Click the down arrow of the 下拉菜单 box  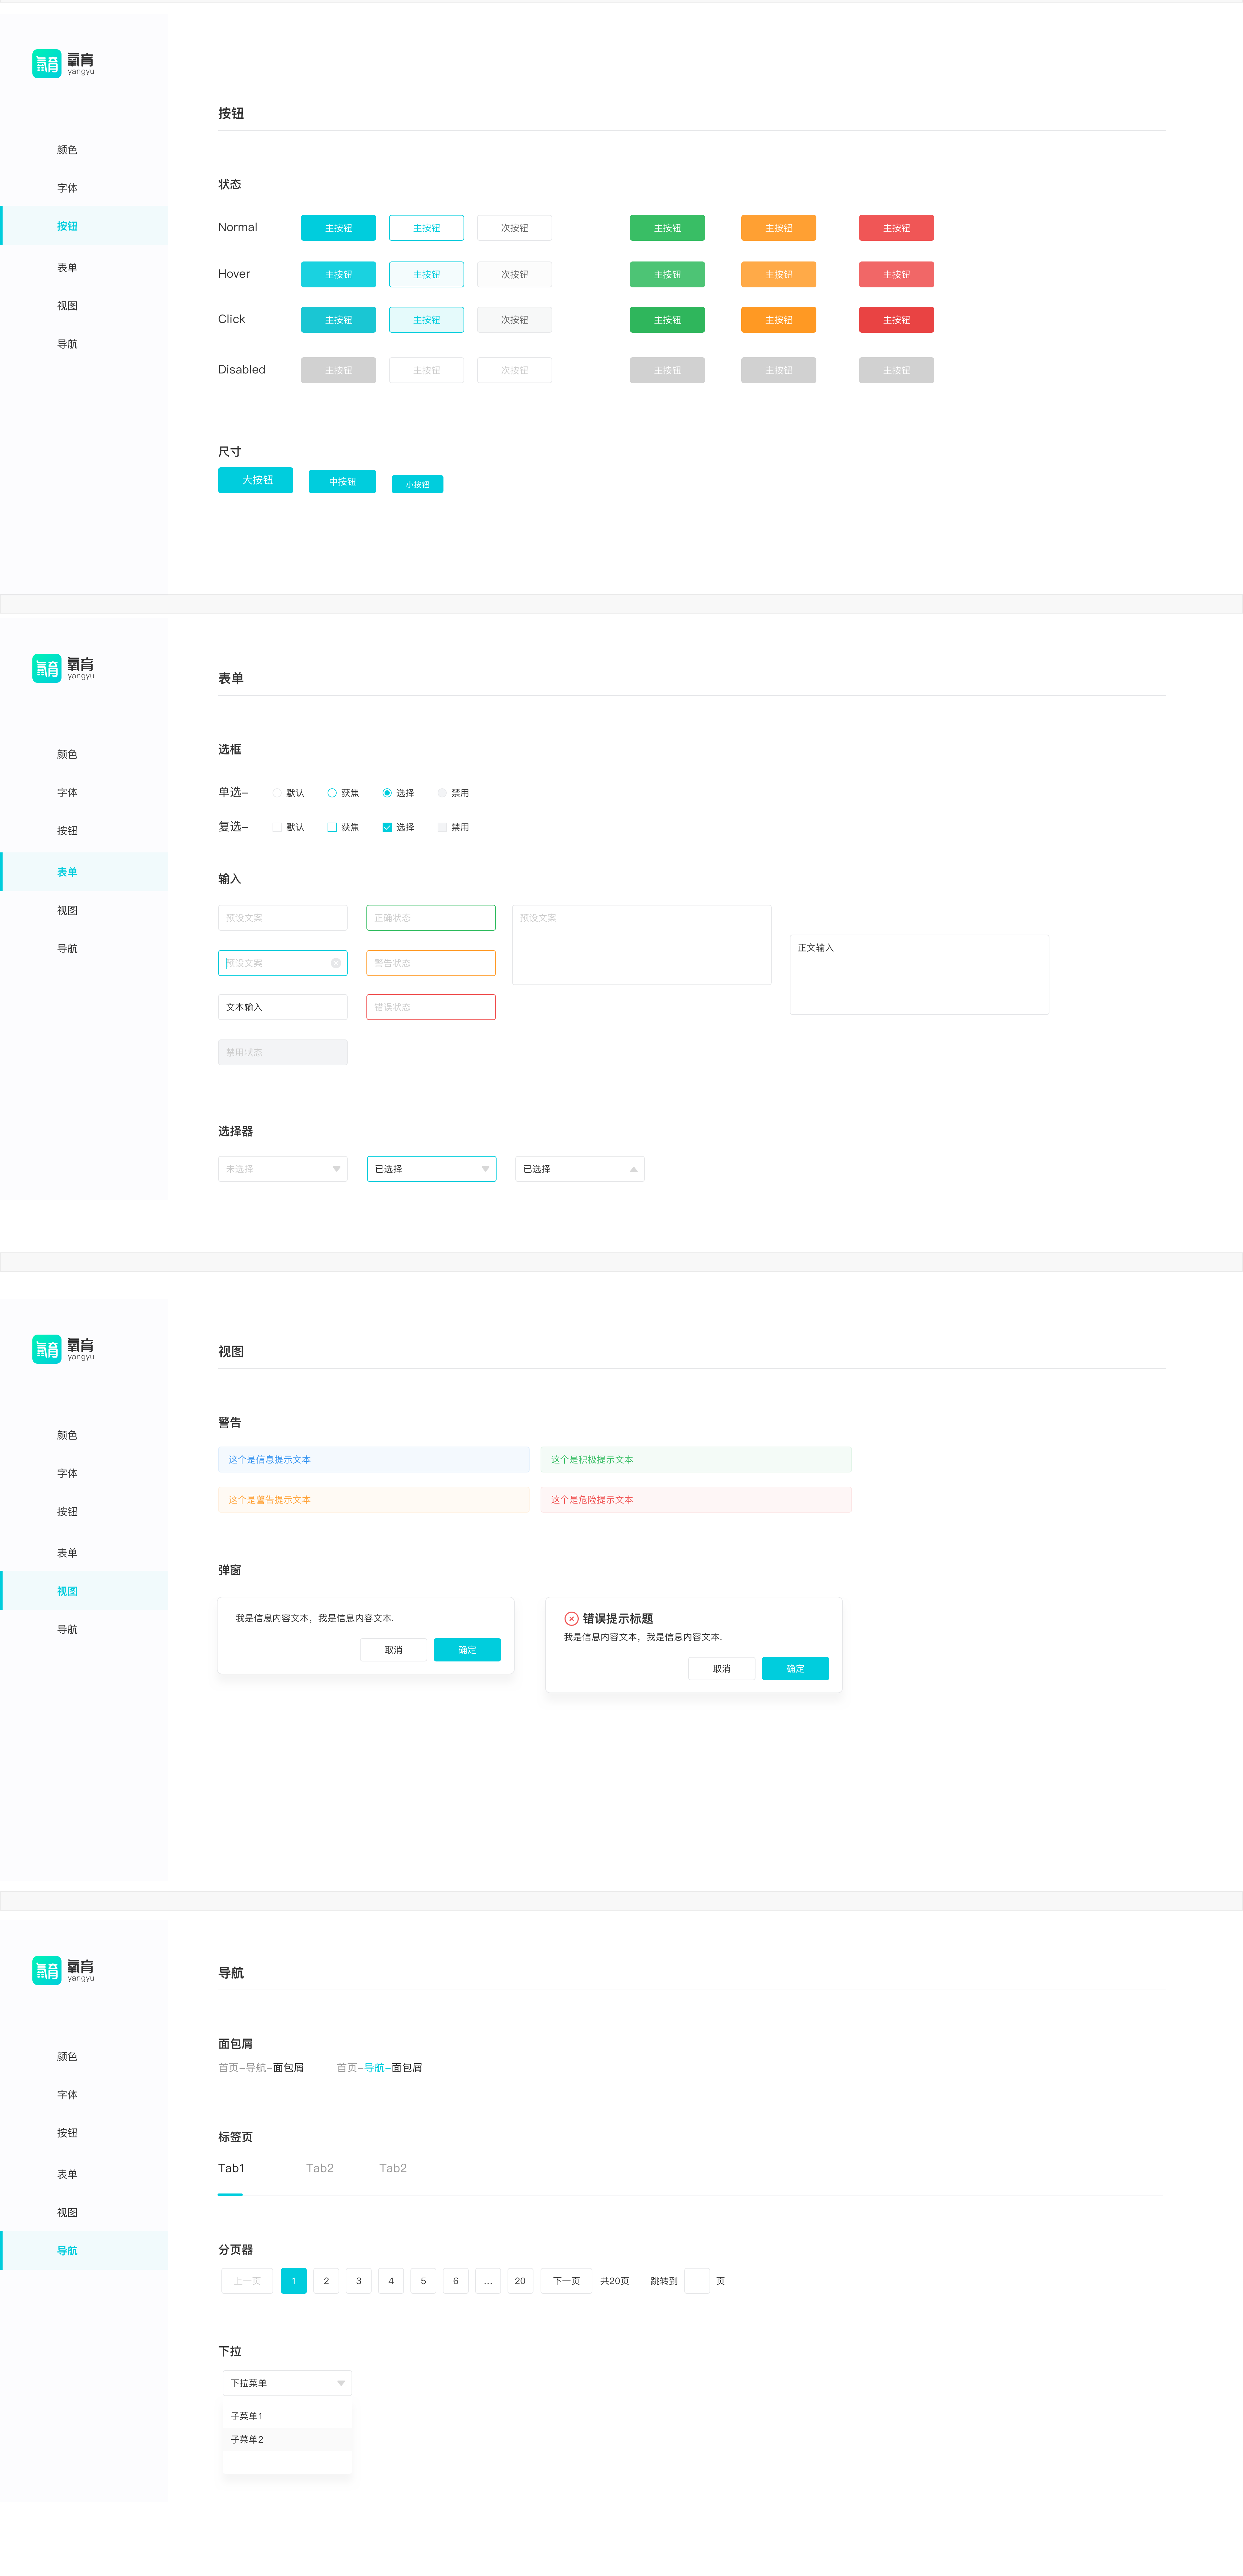(341, 2383)
